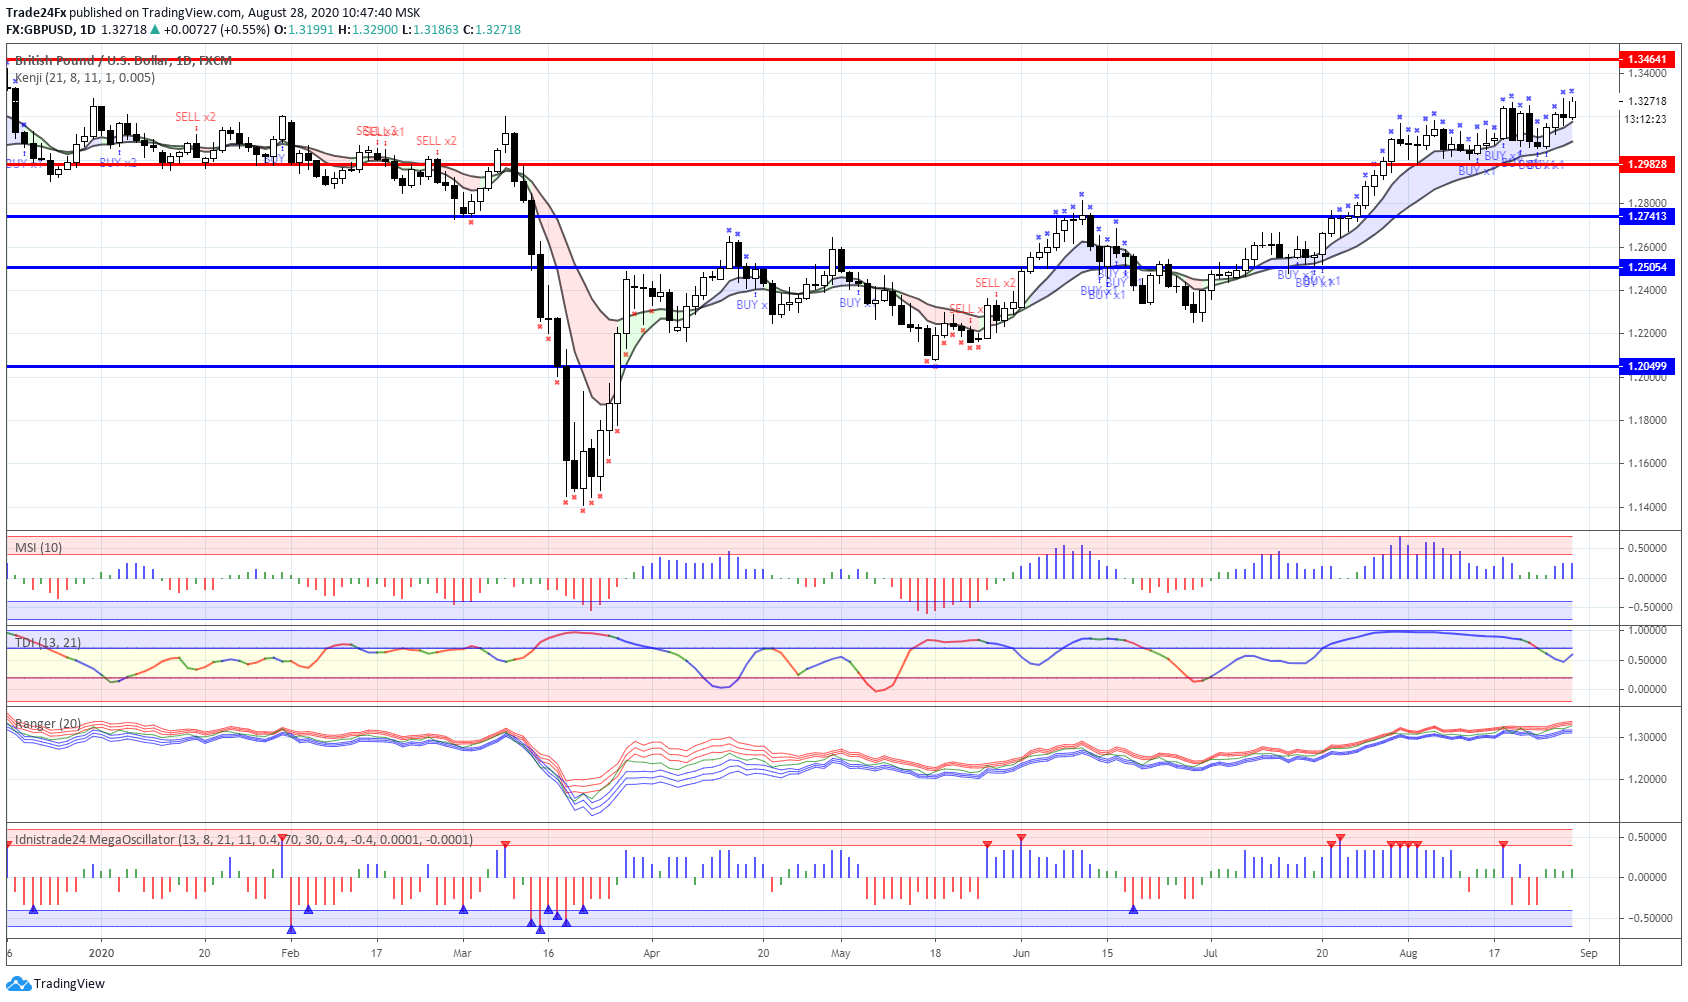Click the blue 1.20499 price level tag
Viewport: 1688px width, 1002px height.
coord(1647,366)
